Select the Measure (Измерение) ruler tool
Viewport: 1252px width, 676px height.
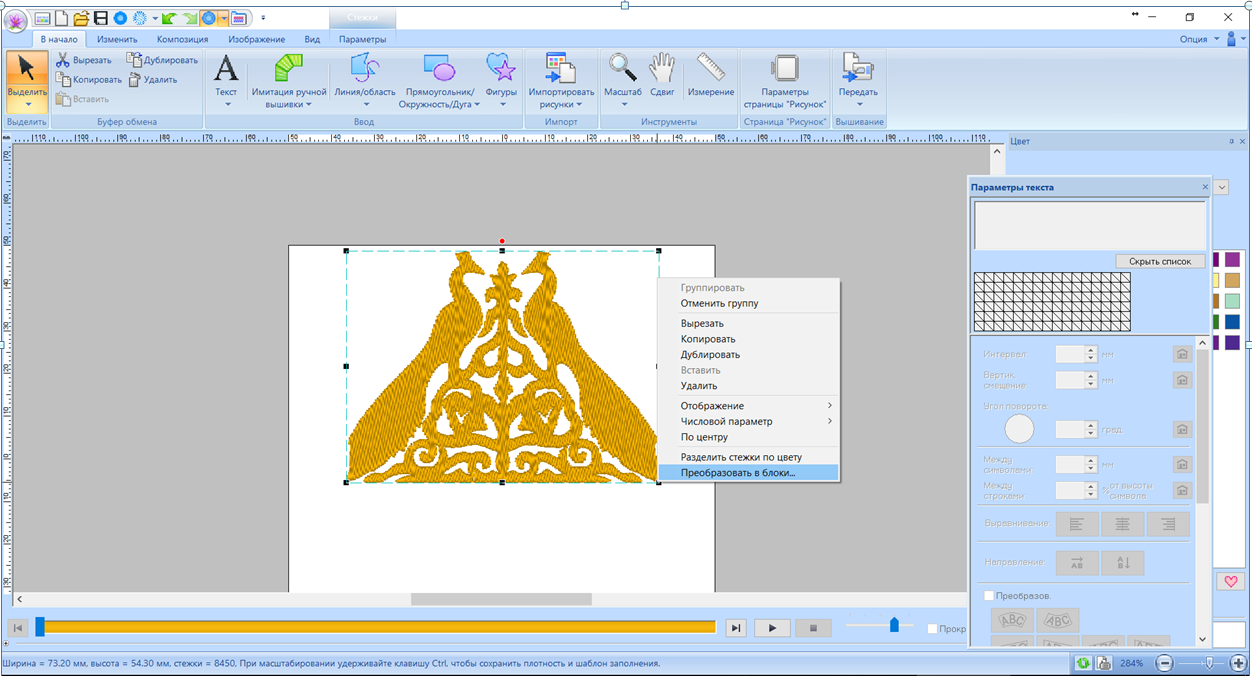711,68
